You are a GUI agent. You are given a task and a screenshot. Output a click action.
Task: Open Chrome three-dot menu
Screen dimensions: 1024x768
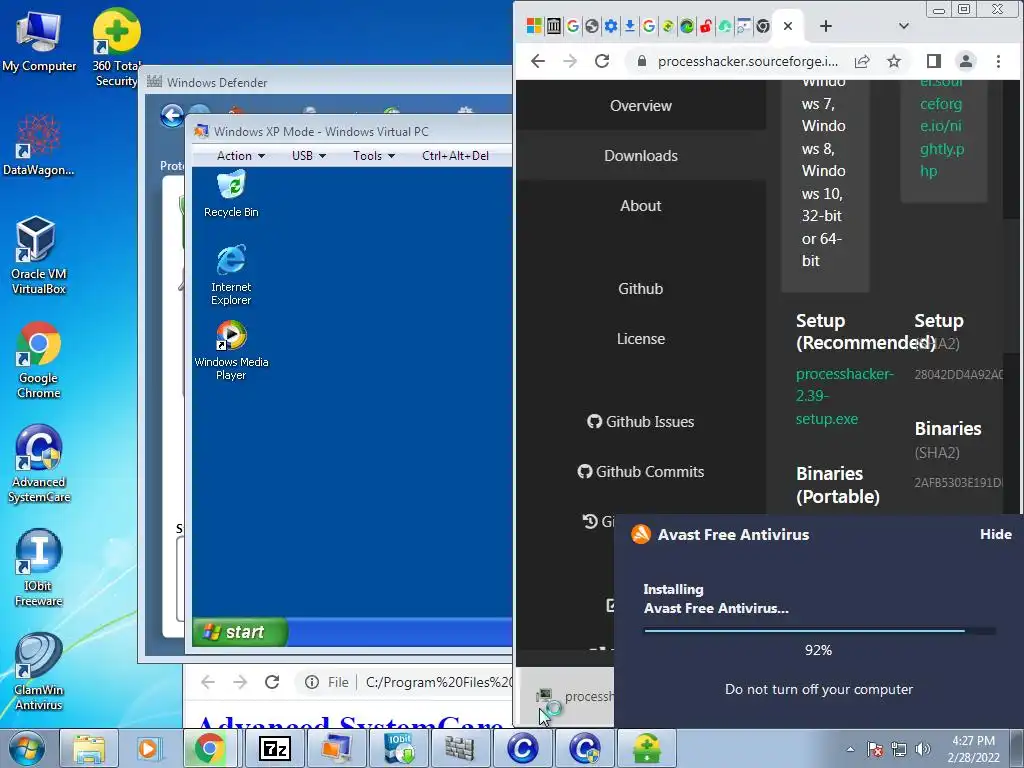[x=998, y=61]
